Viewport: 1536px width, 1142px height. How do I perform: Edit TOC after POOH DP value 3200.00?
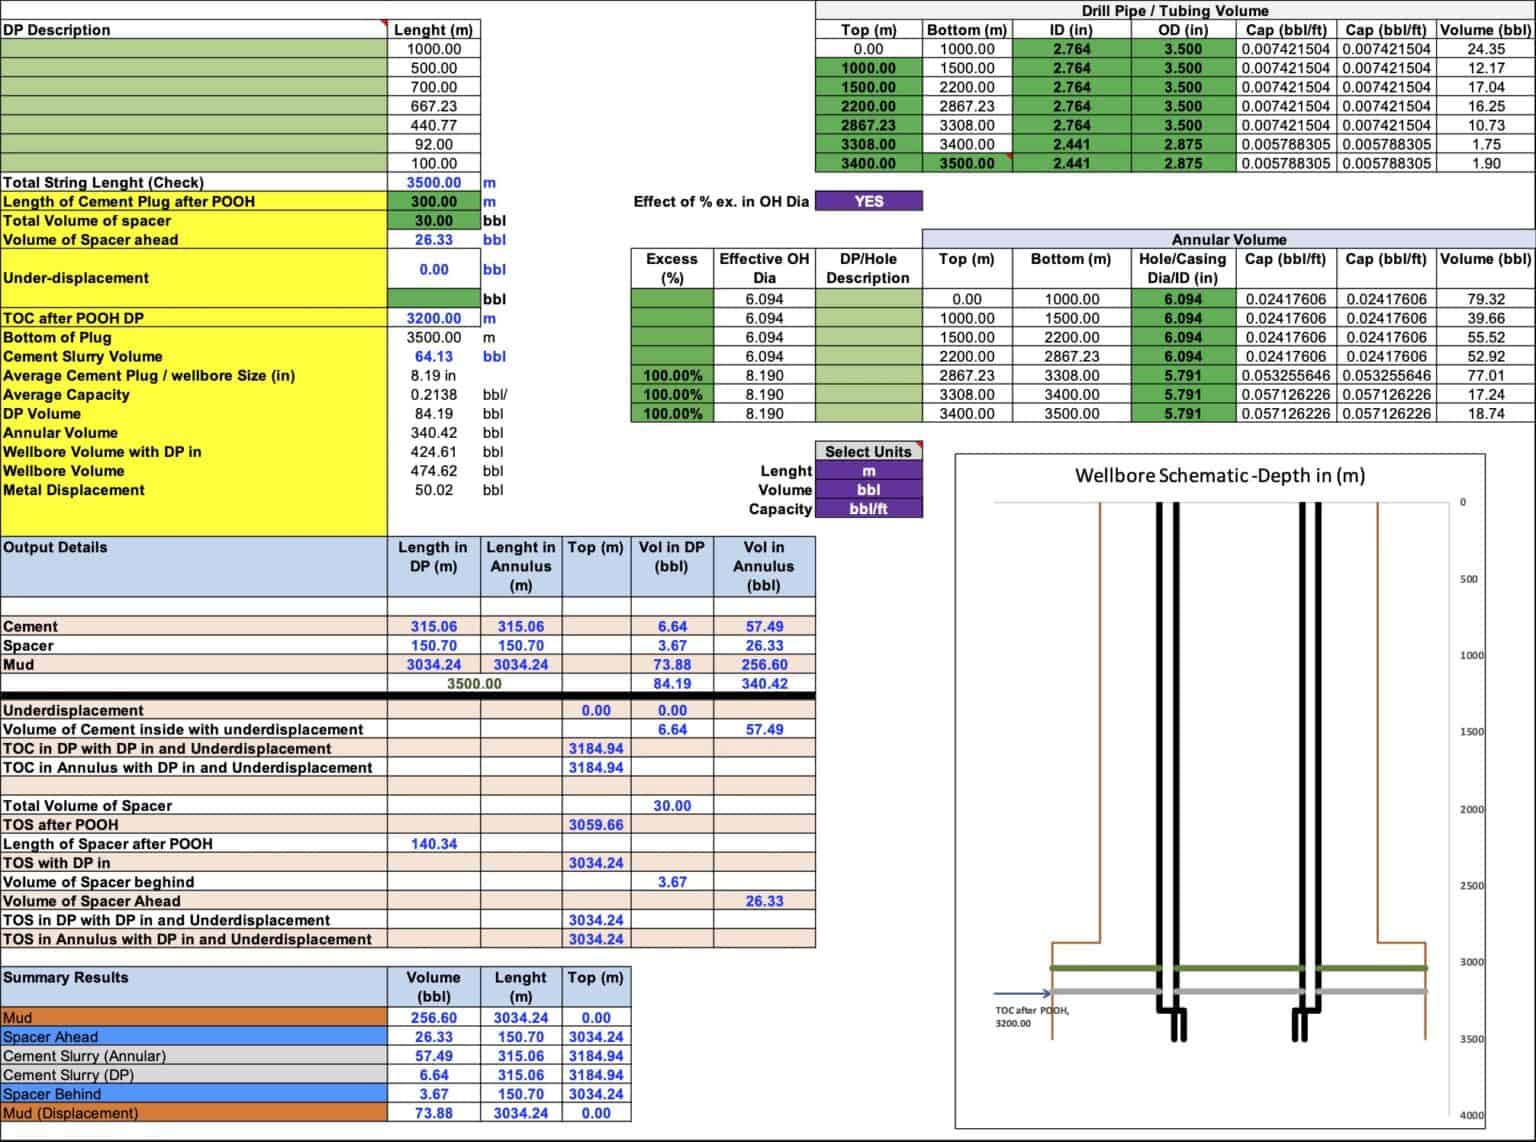click(x=434, y=318)
